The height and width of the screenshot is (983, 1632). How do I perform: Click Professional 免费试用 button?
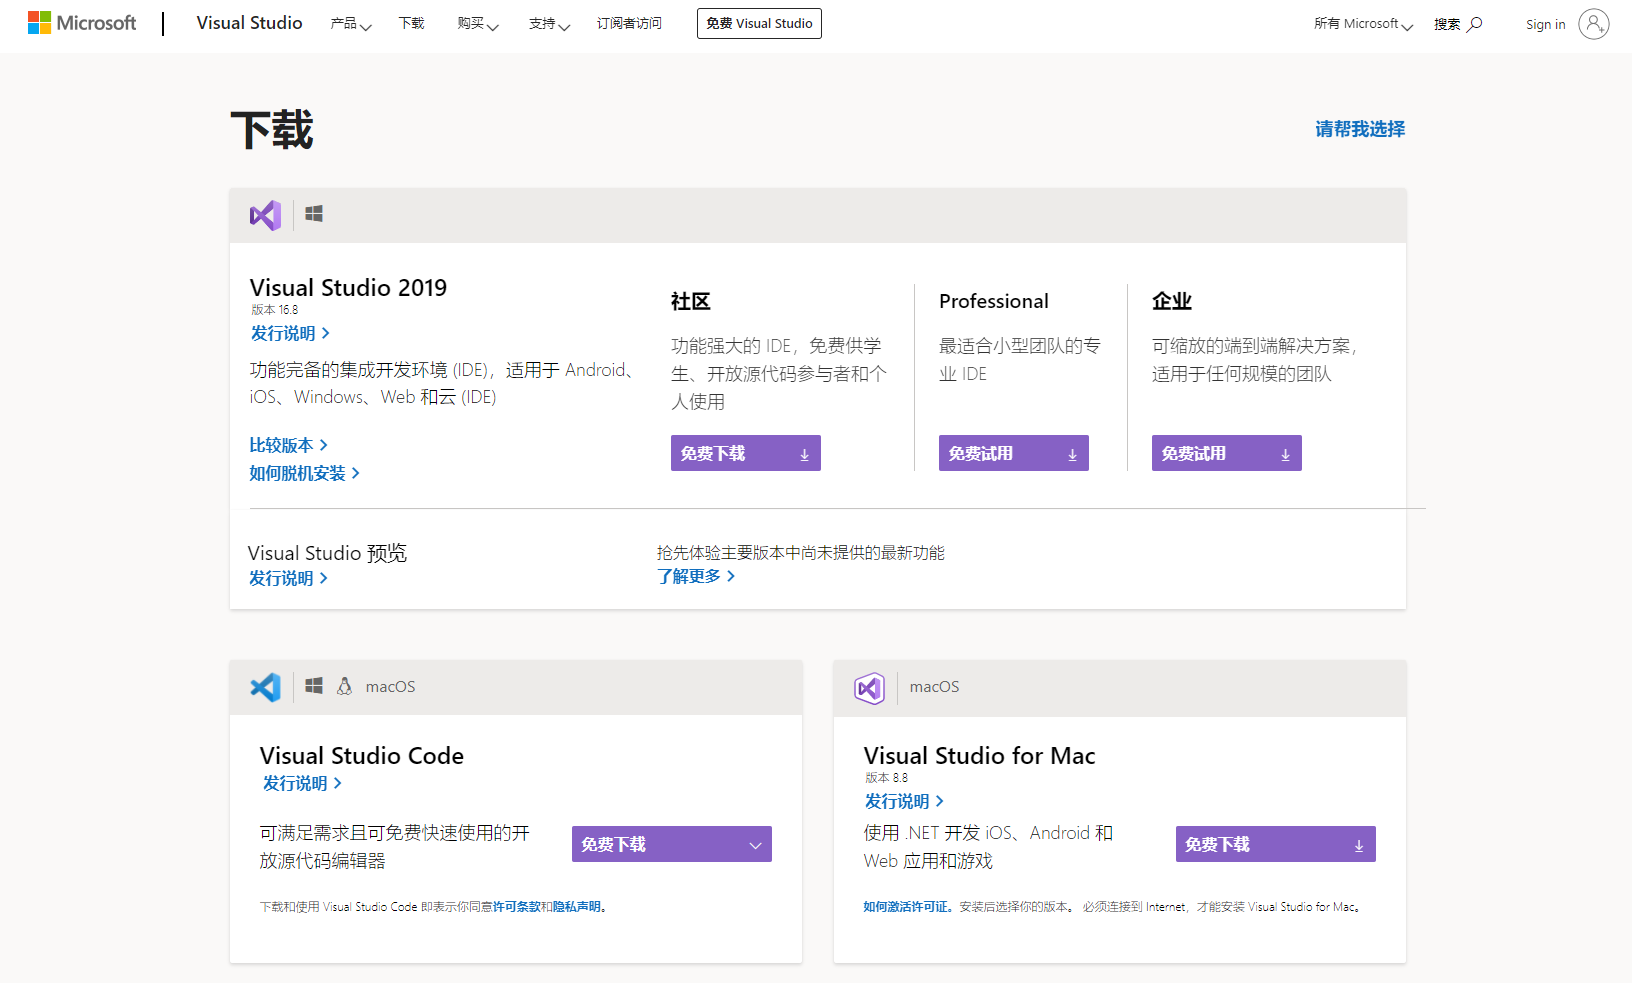(x=1014, y=453)
